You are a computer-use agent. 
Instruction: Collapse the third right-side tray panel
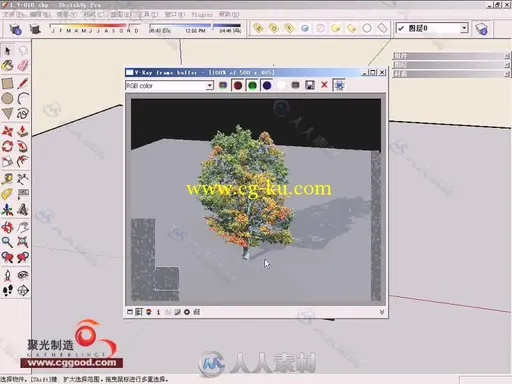pyautogui.click(x=507, y=74)
